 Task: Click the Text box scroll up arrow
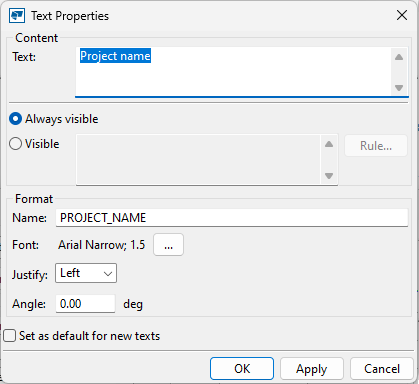click(399, 57)
